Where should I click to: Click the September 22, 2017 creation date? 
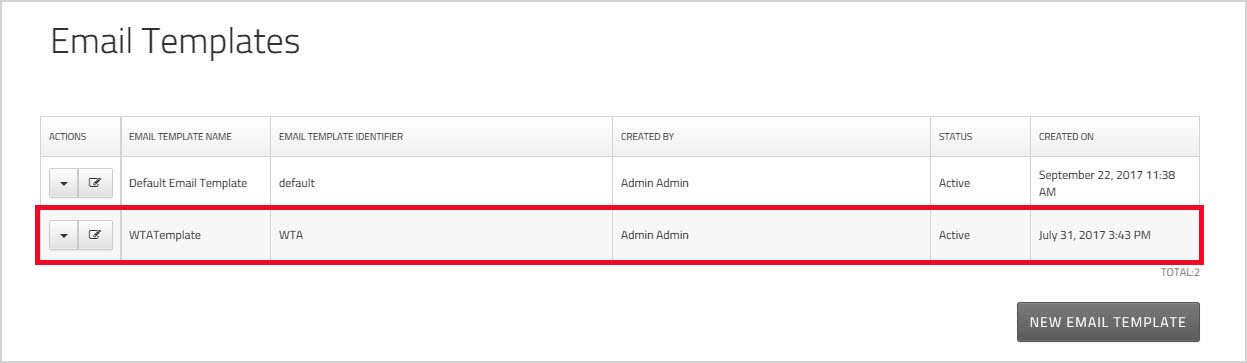pyautogui.click(x=1107, y=183)
